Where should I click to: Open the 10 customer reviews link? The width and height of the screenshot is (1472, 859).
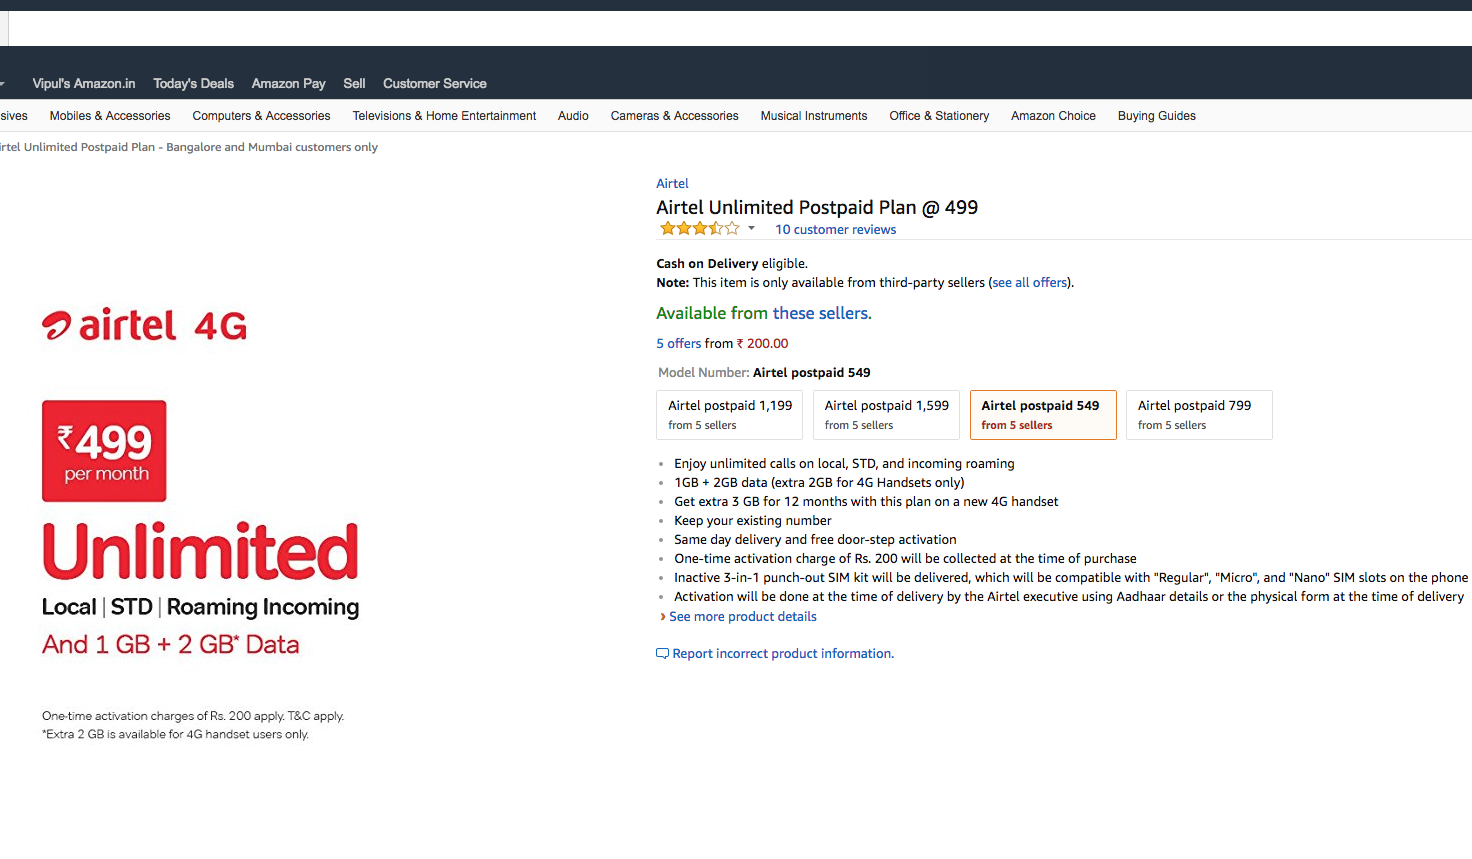point(835,230)
